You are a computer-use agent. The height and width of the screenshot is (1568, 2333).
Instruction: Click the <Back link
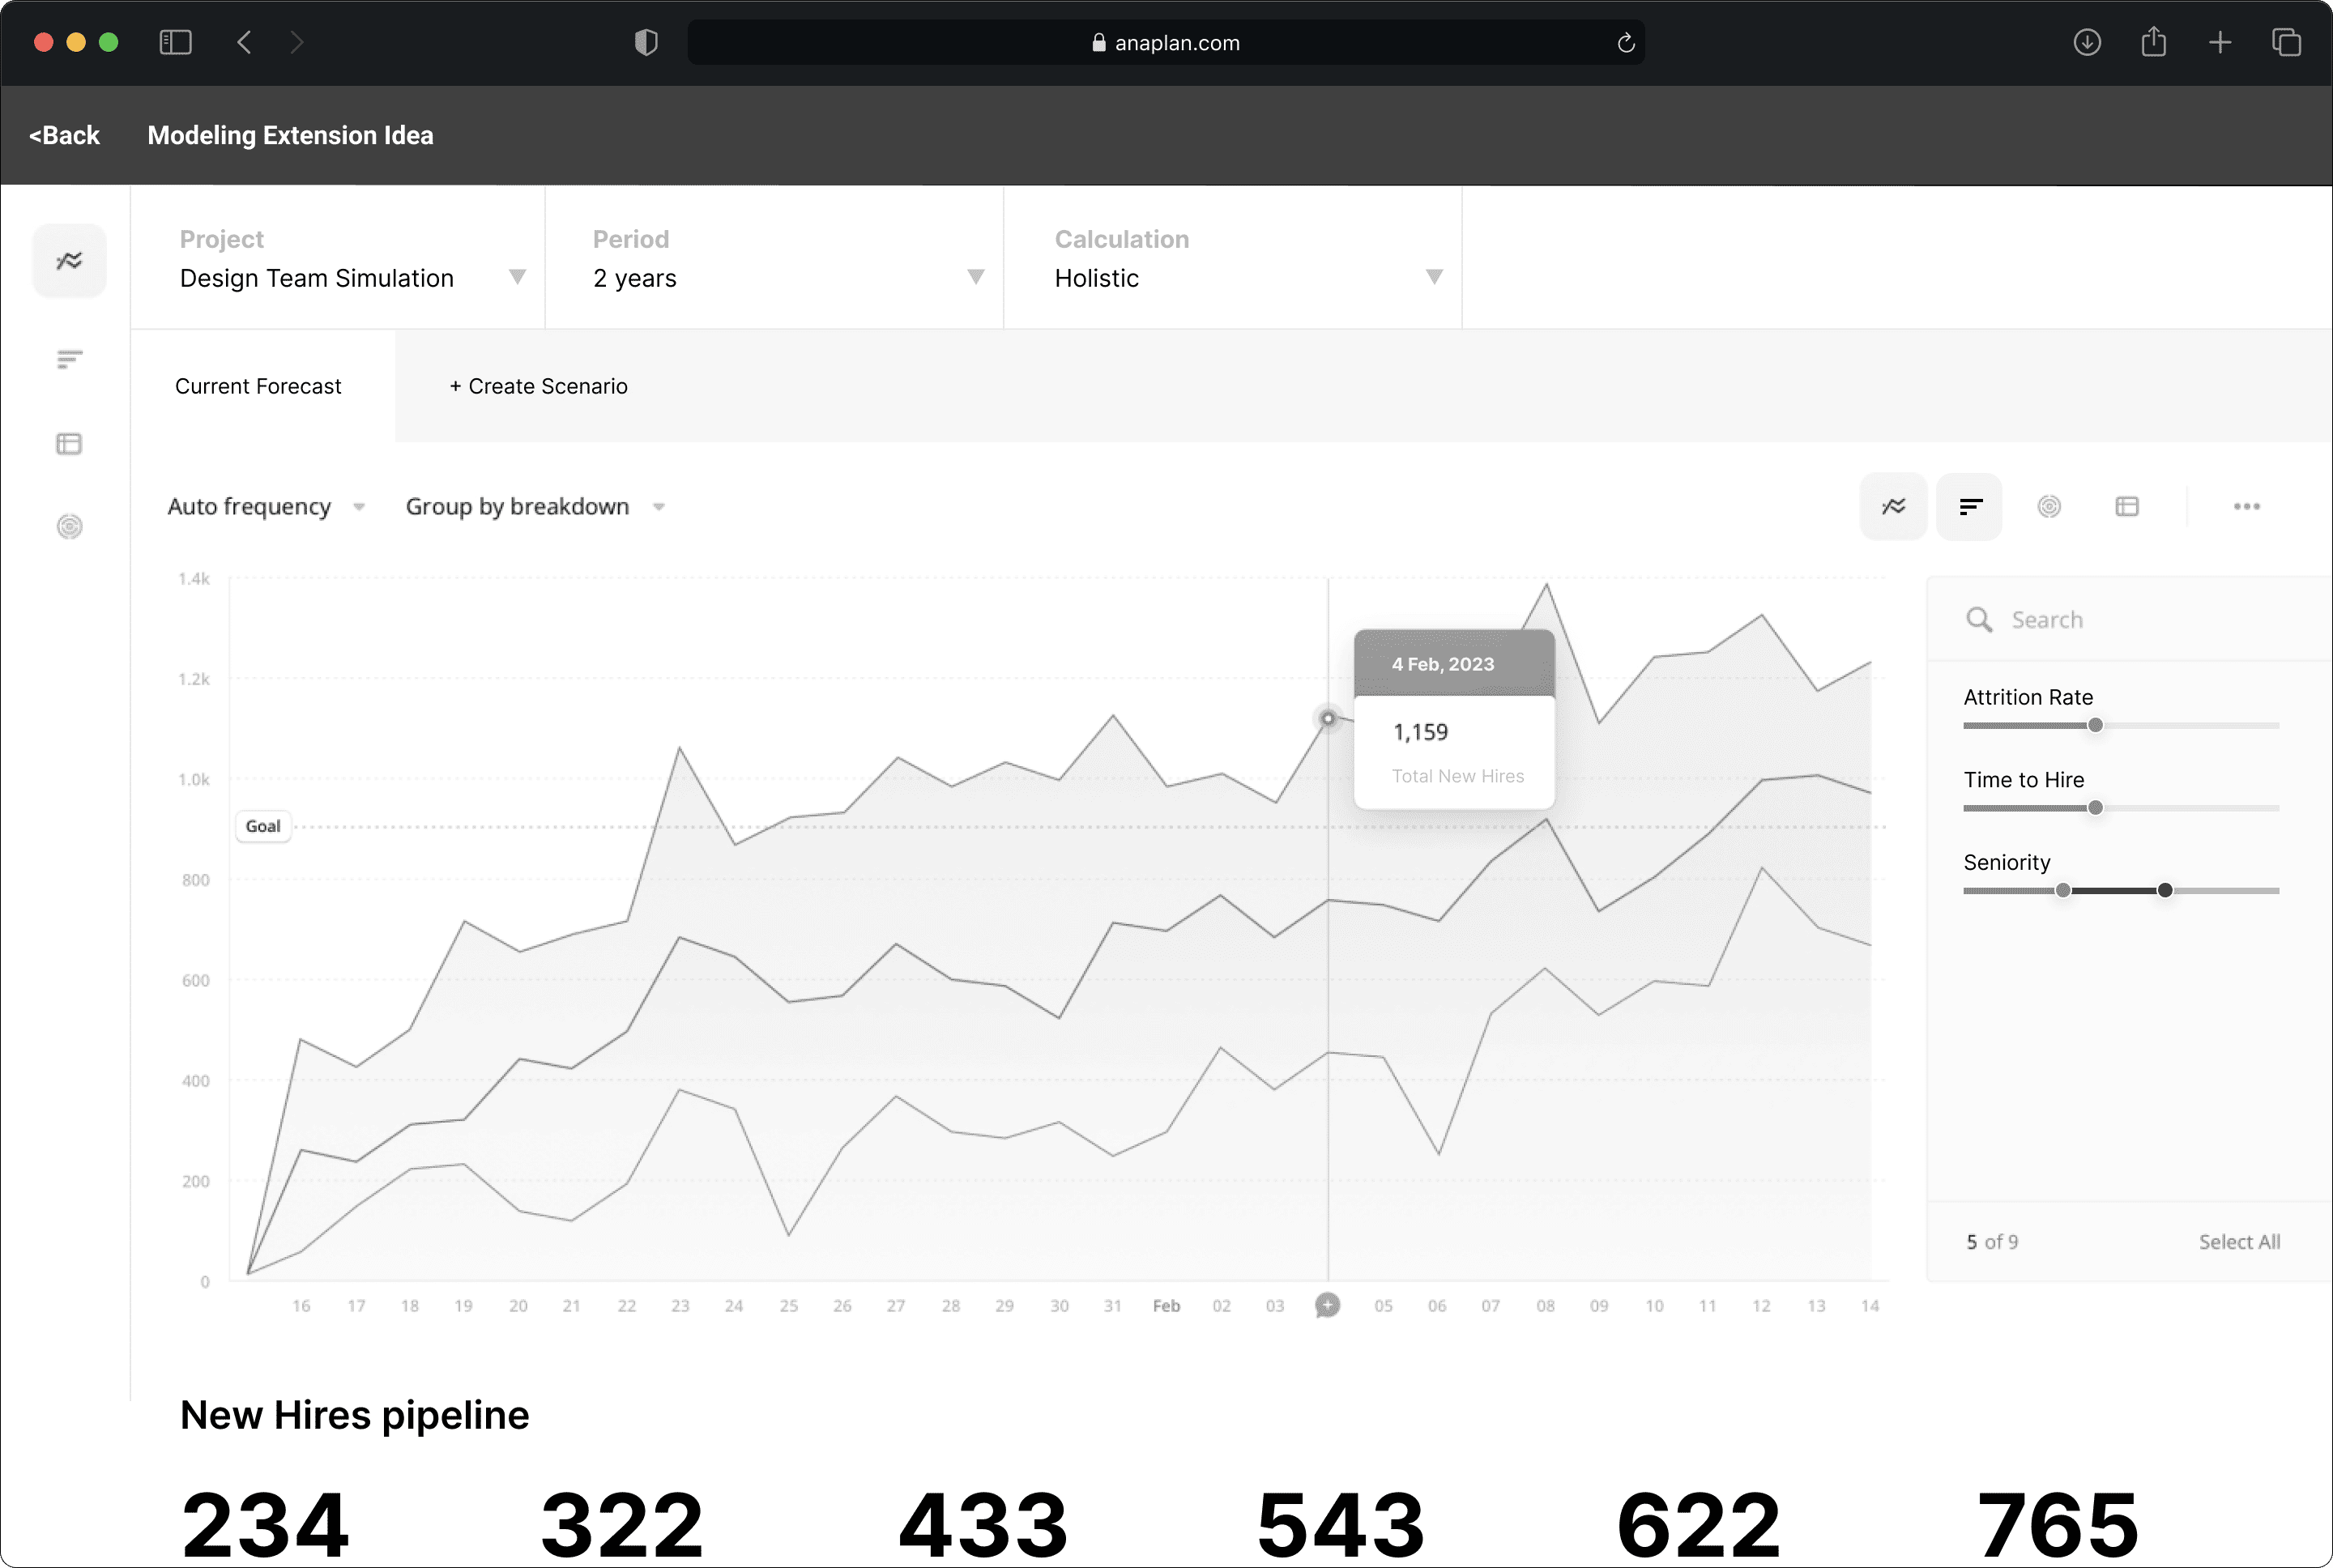64,135
